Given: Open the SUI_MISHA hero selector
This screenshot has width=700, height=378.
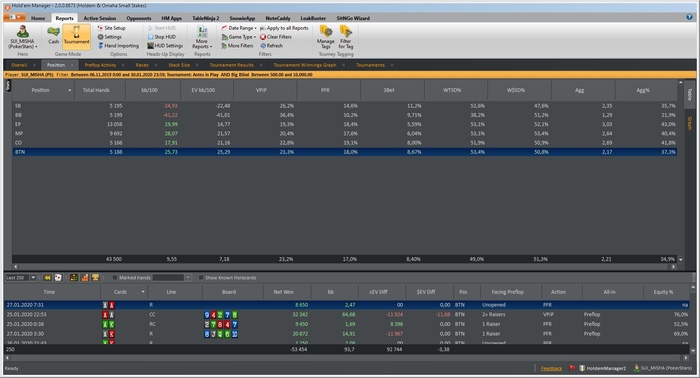Looking at the screenshot, I should point(23,37).
